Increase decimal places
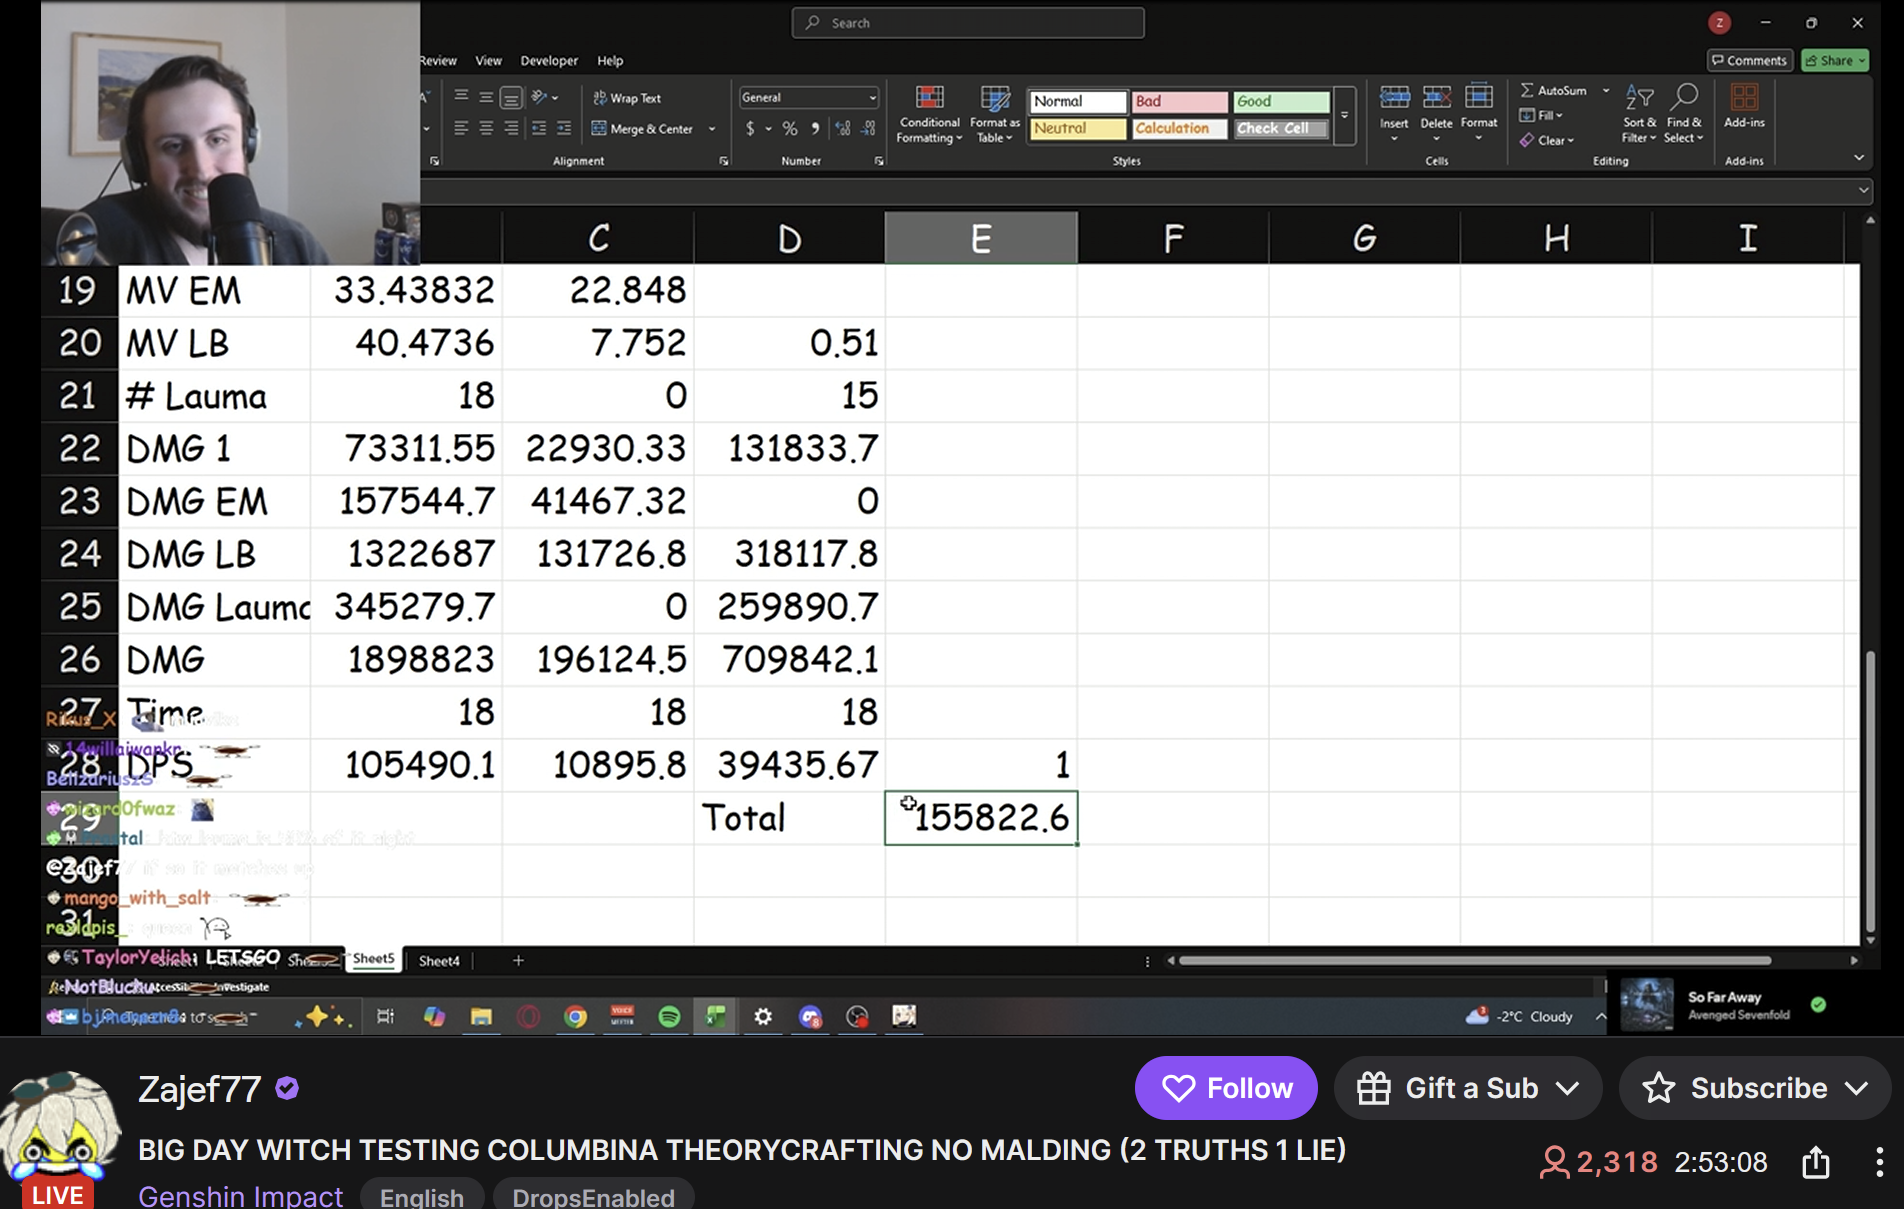 [843, 128]
